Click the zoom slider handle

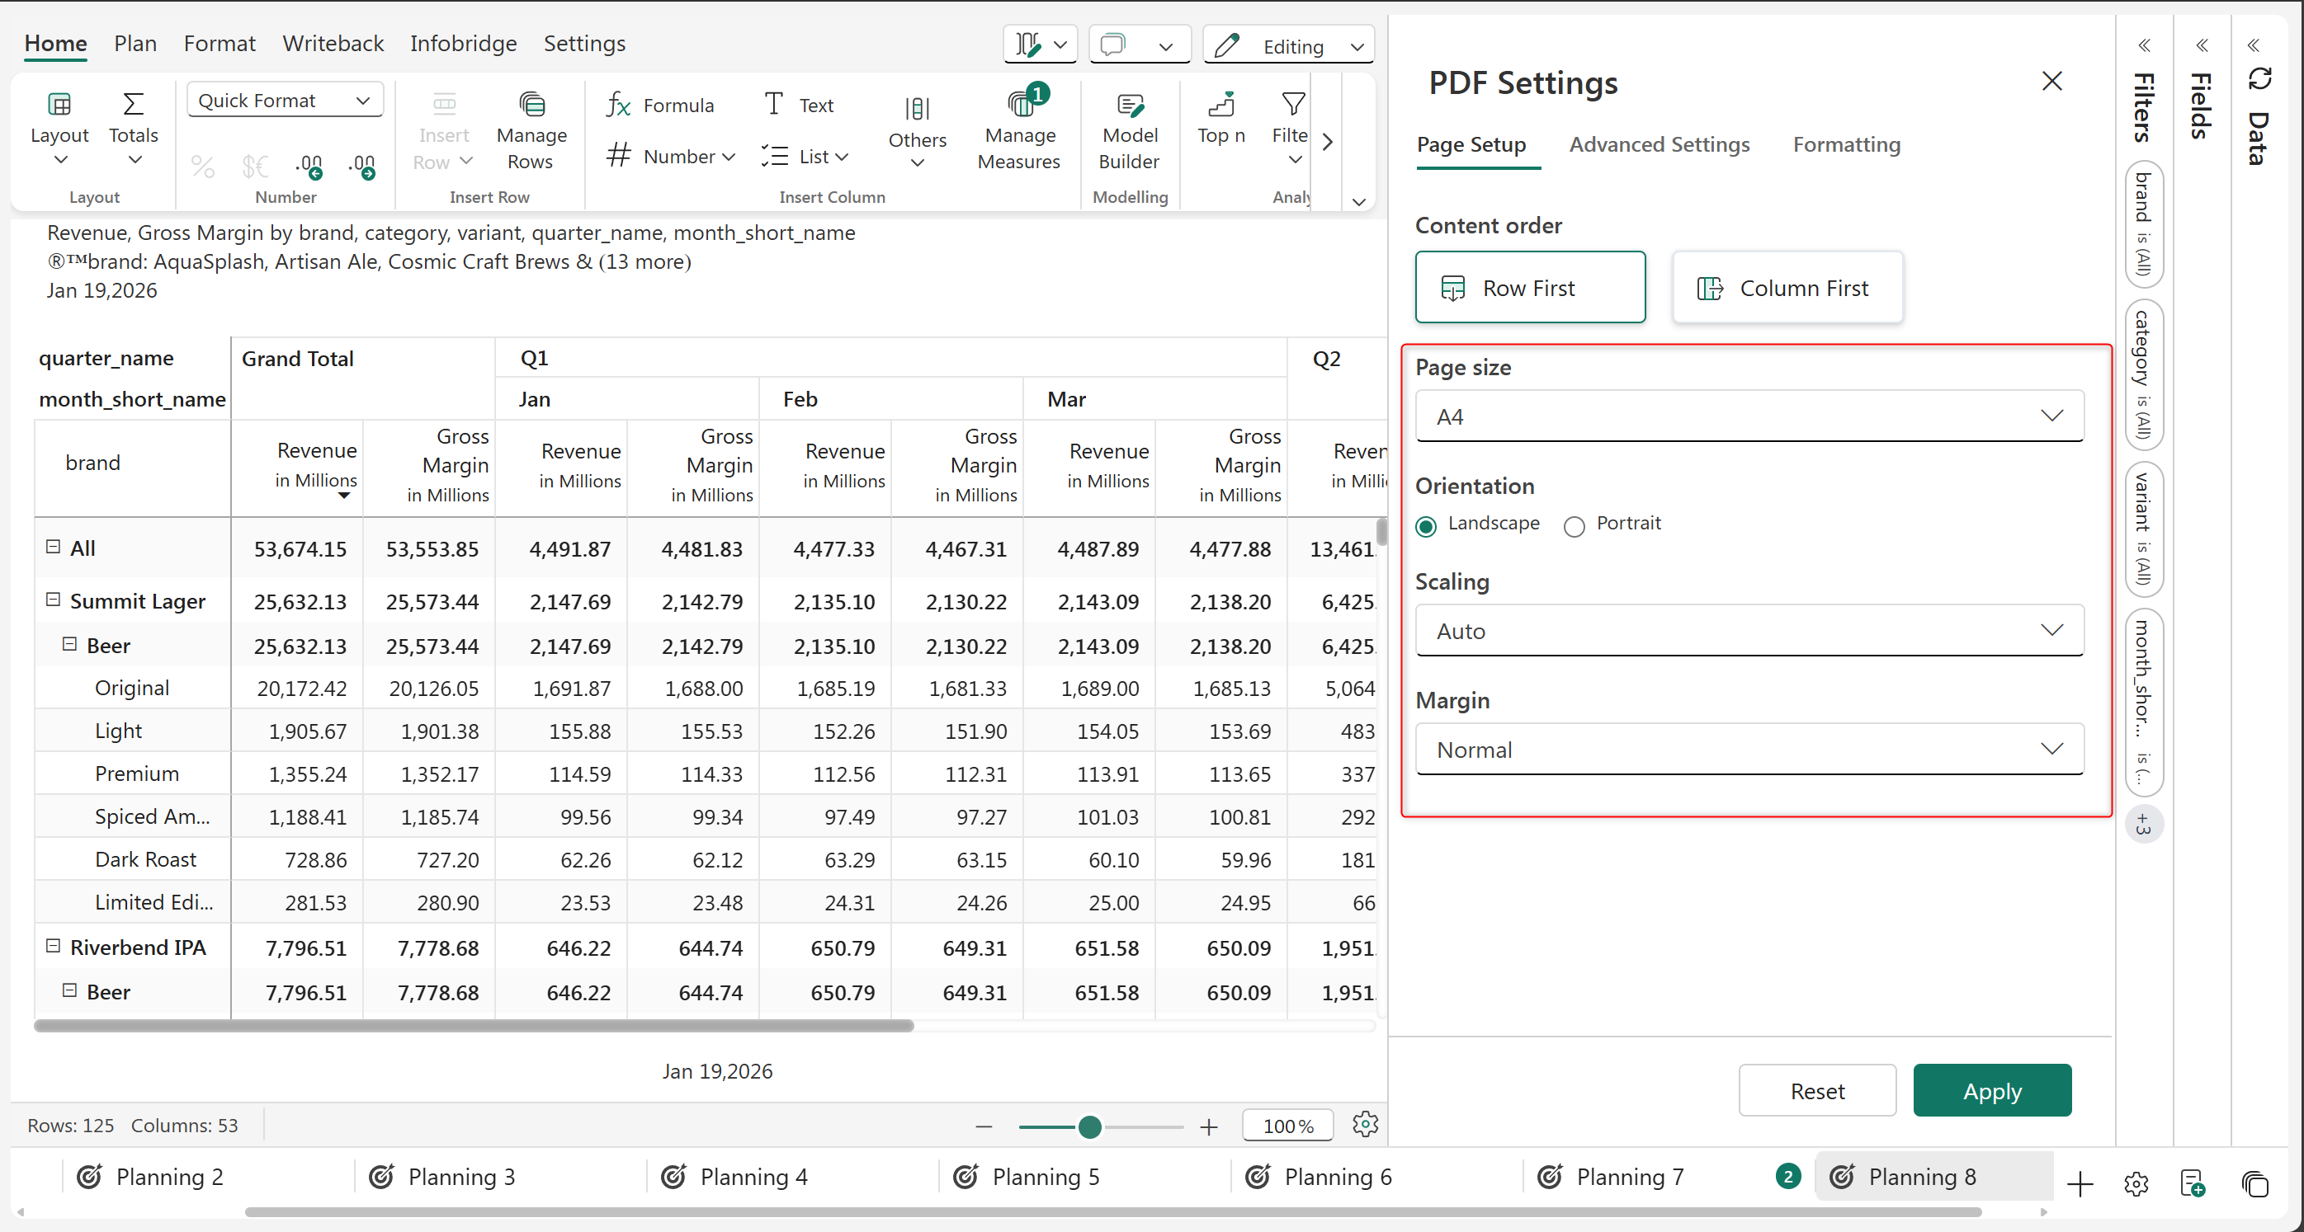[x=1090, y=1127]
